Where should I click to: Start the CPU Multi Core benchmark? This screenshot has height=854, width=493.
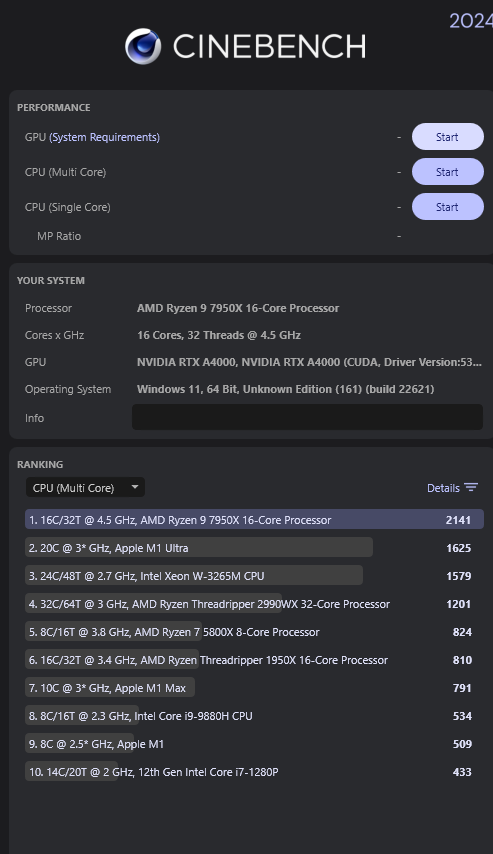(x=447, y=172)
